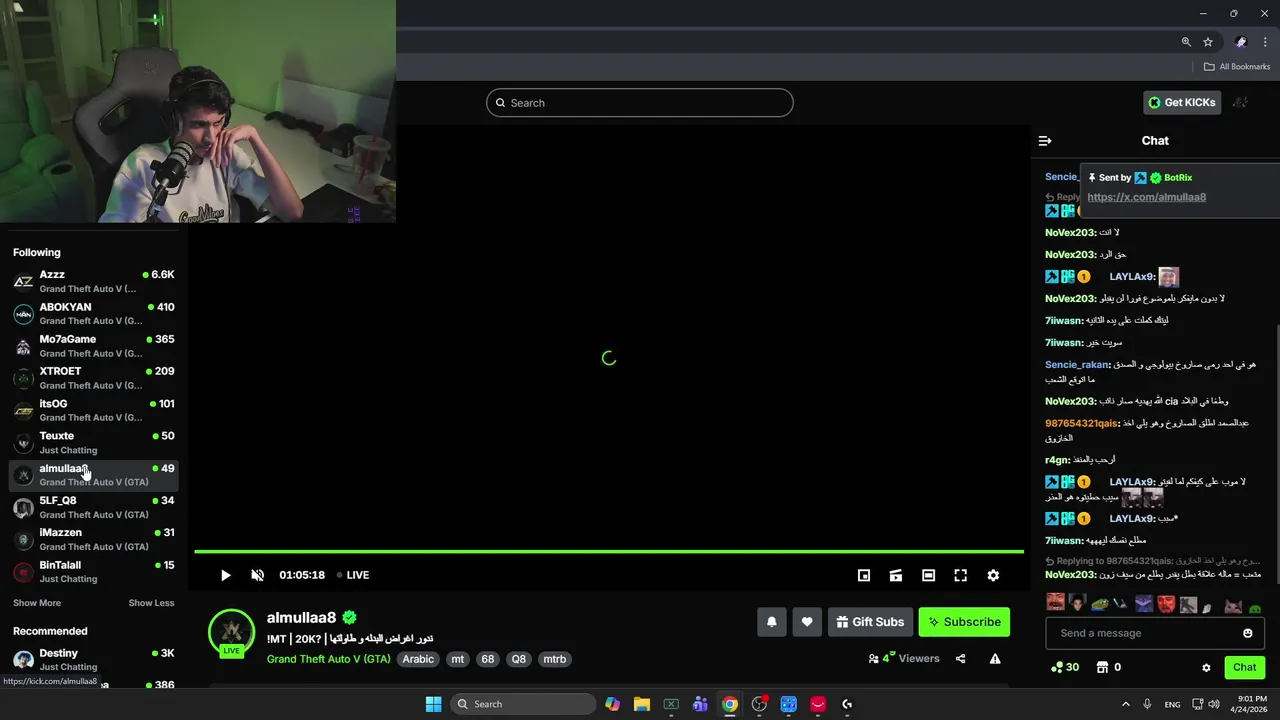The height and width of the screenshot is (720, 1280).
Task: Open the share icon below the stream
Action: tap(960, 659)
